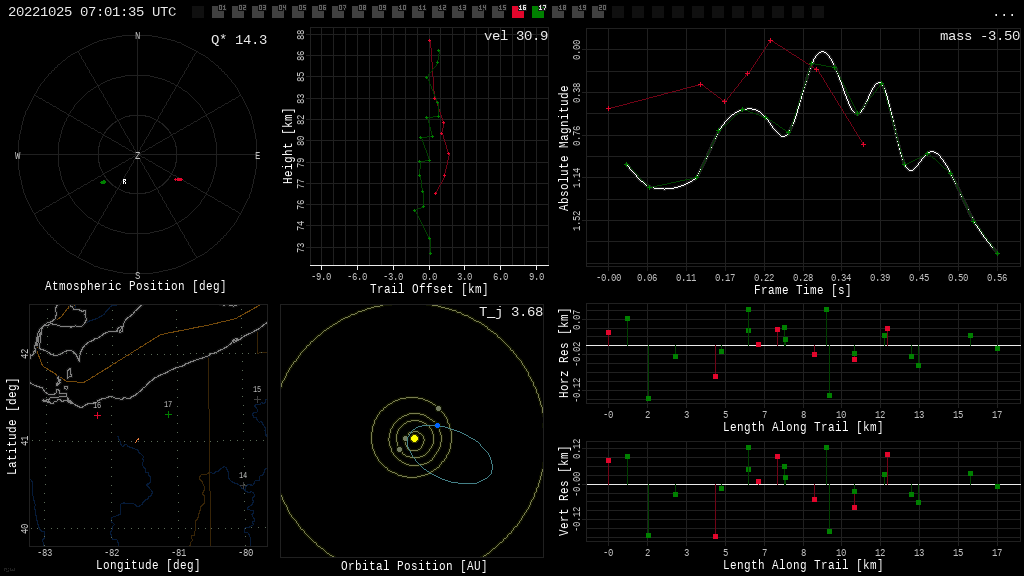Screen dimensions: 1024x576
Task: Click the Longitude [deg] axis label
Action: click(x=148, y=565)
